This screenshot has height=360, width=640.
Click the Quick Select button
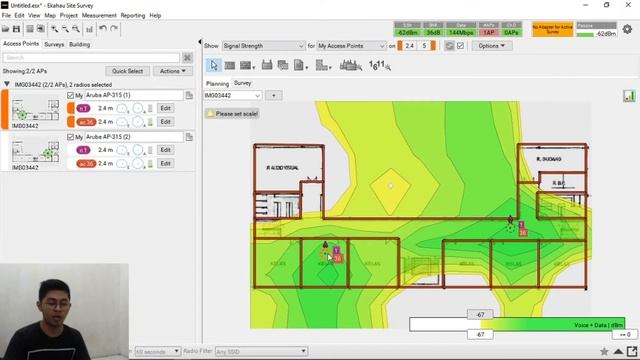[127, 71]
